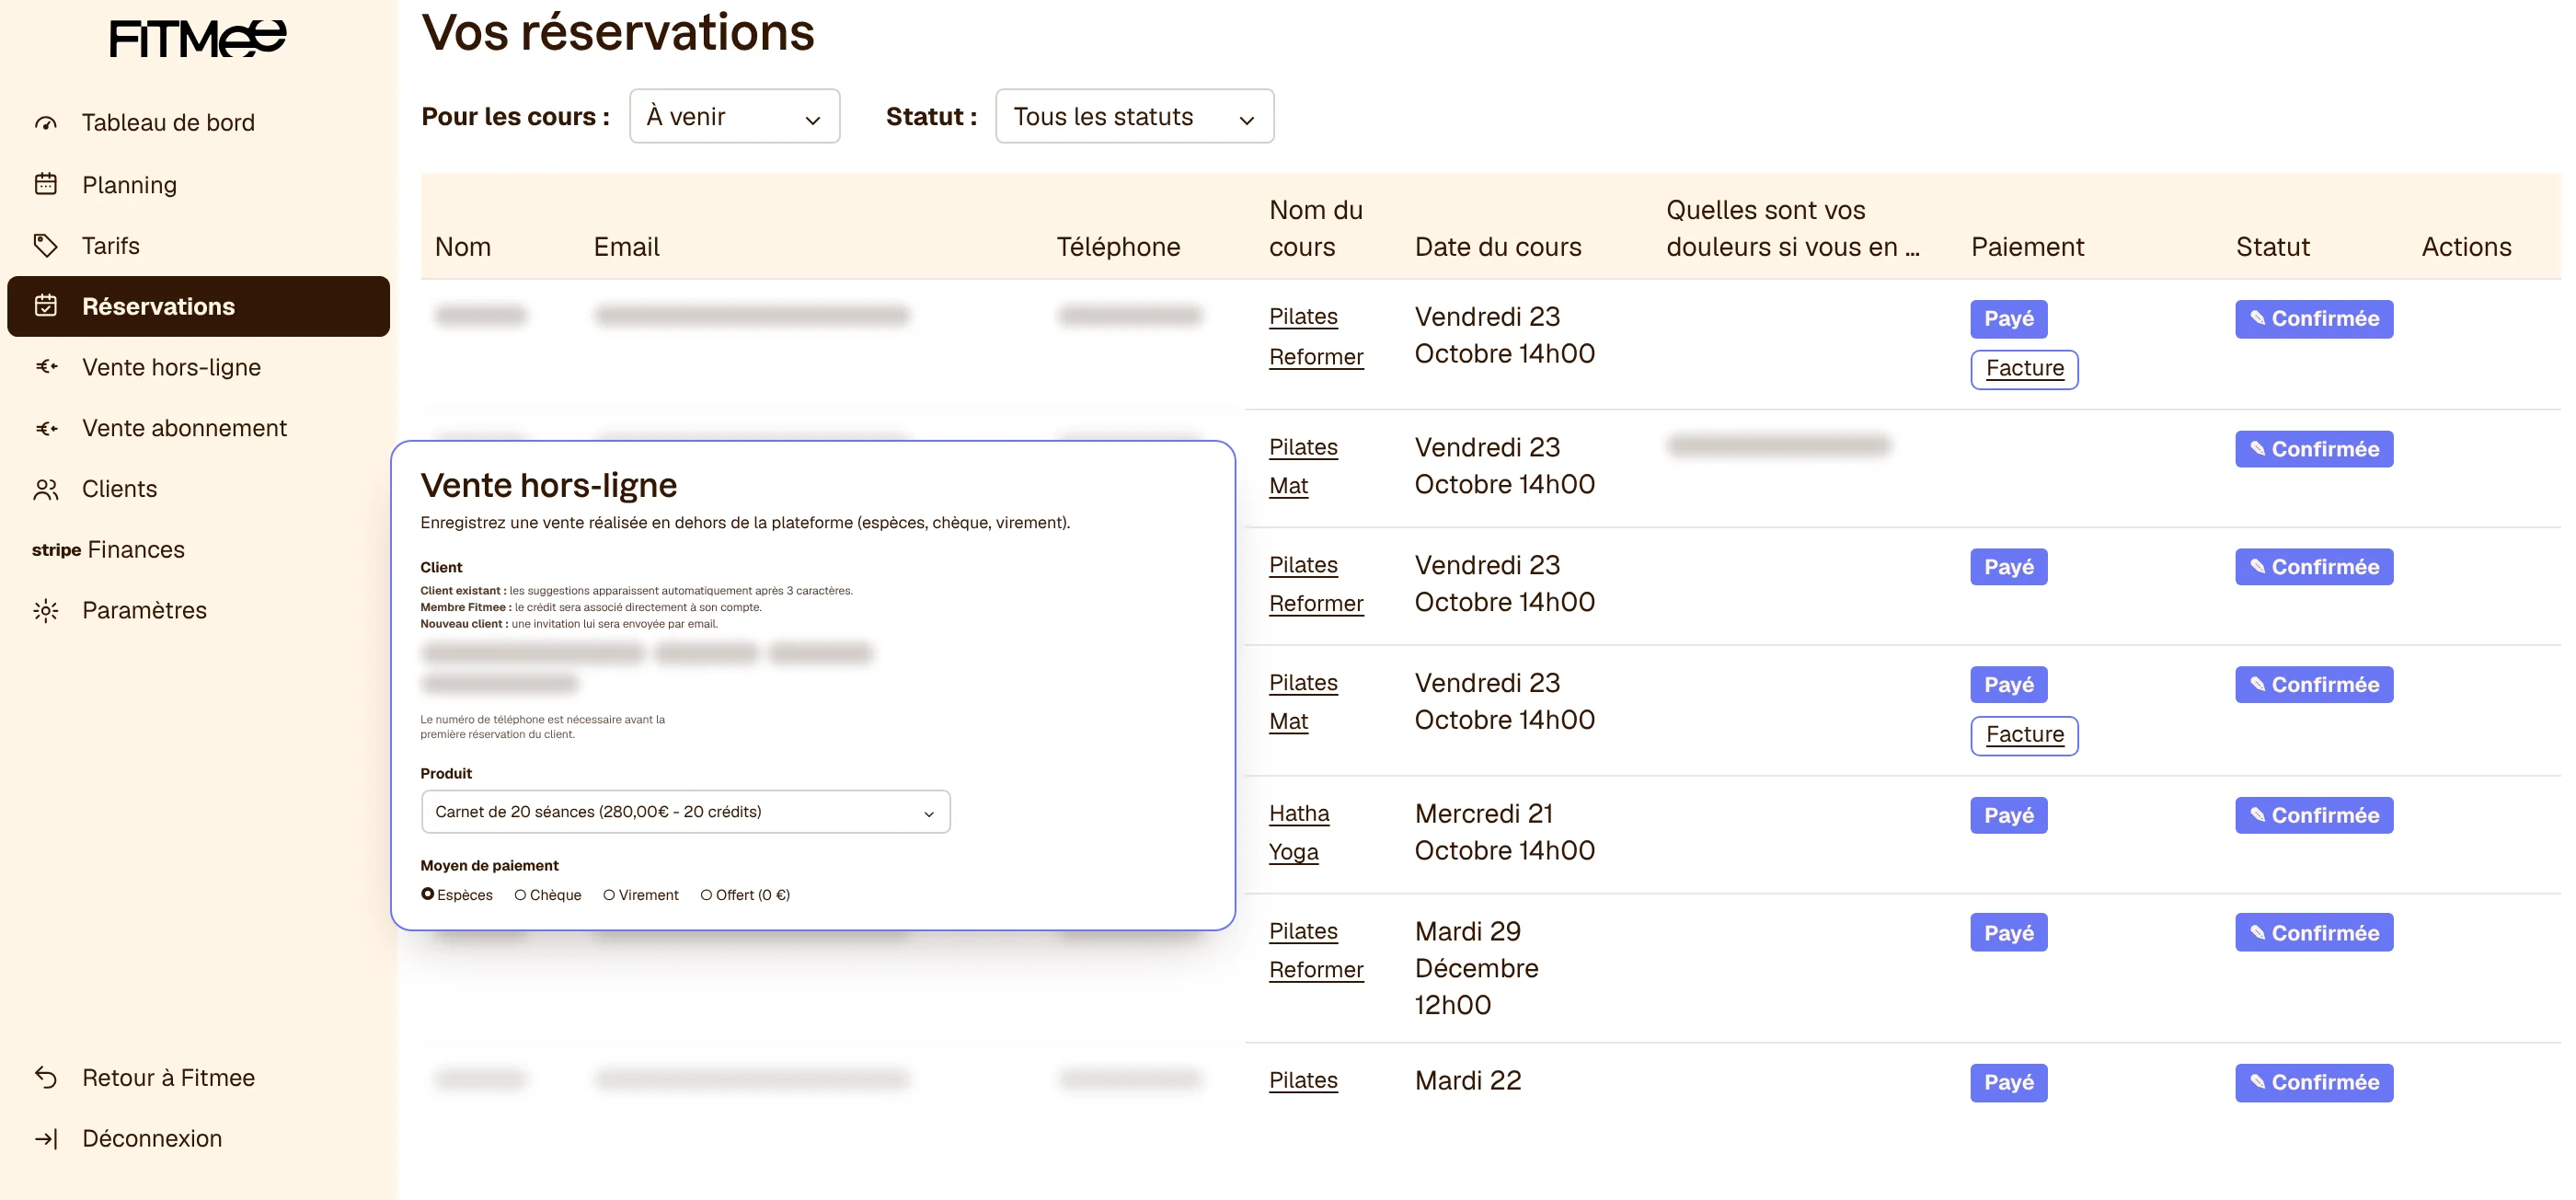This screenshot has width=2576, height=1200.
Task: Click Confirmée on the row with blurred douleurs answer
Action: pyautogui.click(x=2314, y=450)
